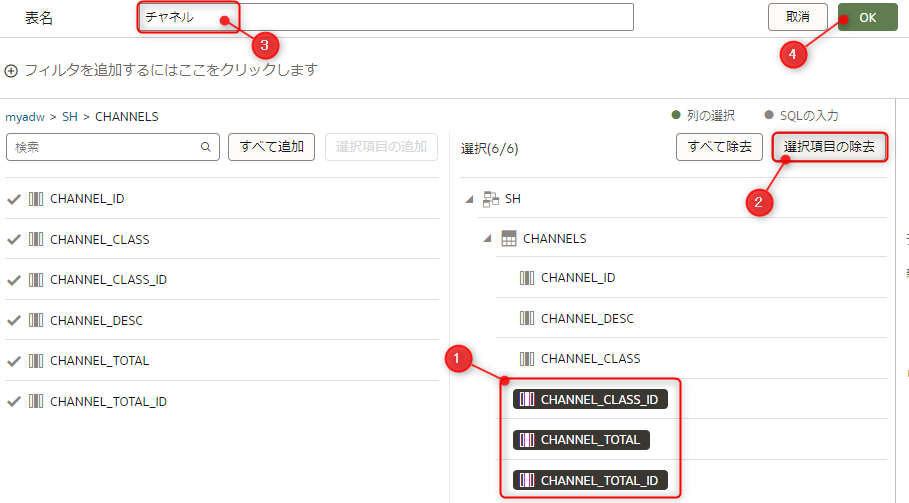Viewport: 909px width, 503px height.
Task: Collapse the SH node in selection tree
Action: (x=470, y=199)
